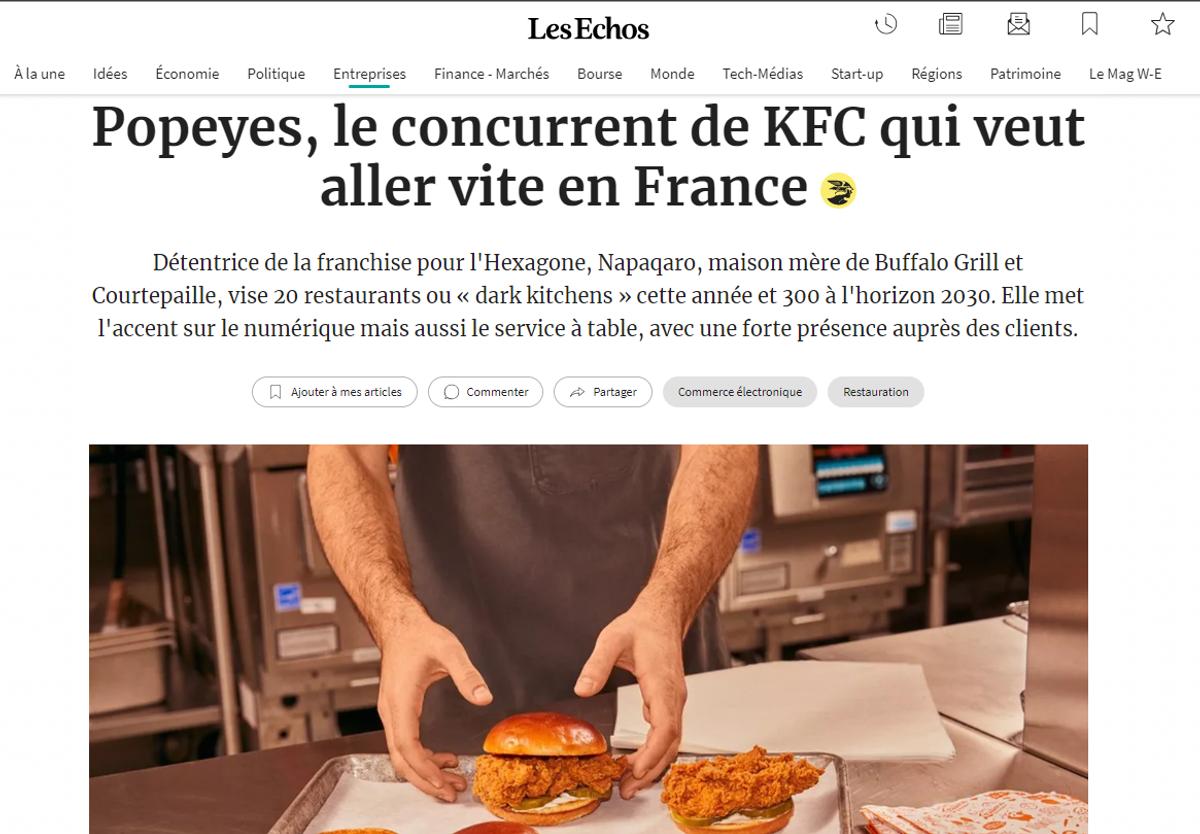Click the star favorites icon in header
This screenshot has width=1200, height=834.
(x=1162, y=24)
